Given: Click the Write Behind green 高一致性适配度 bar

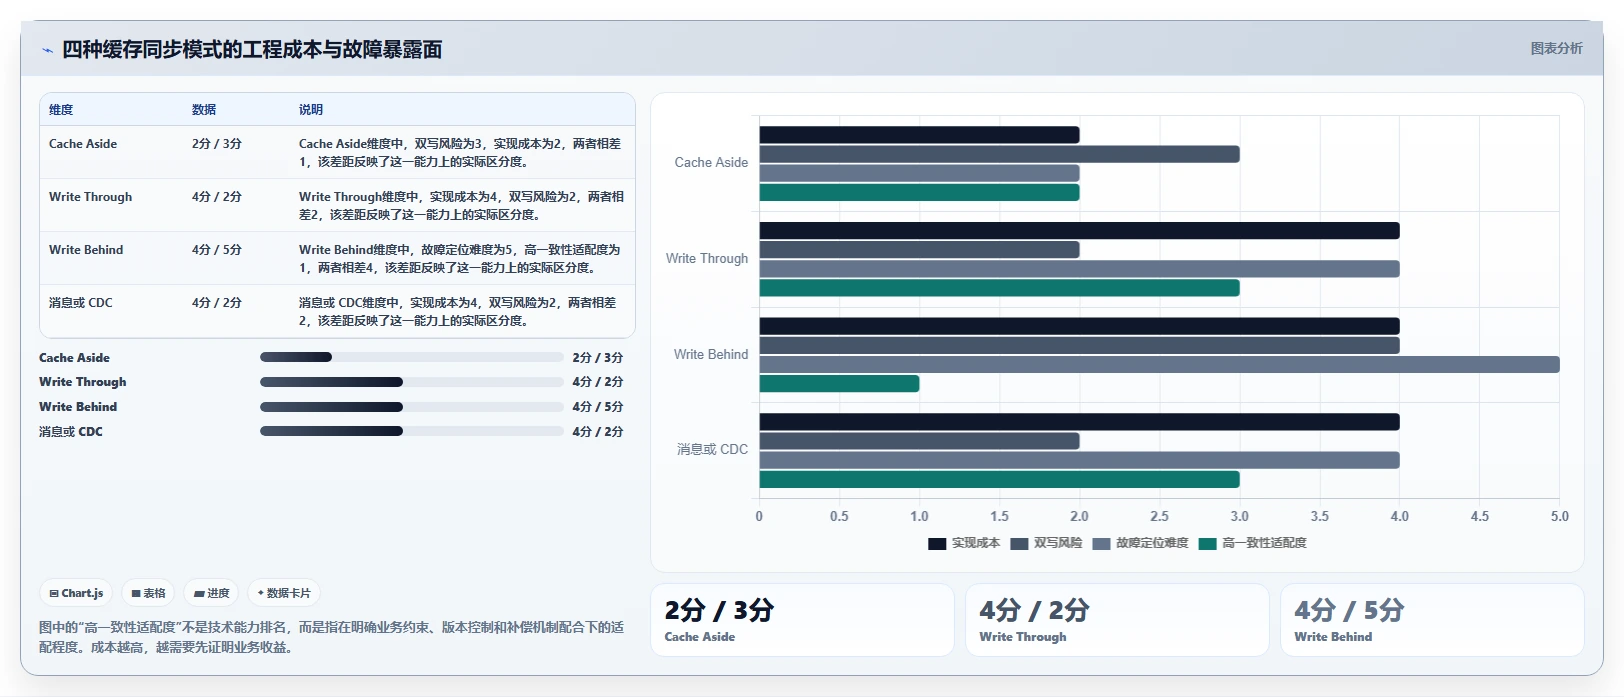Looking at the screenshot, I should pos(839,384).
